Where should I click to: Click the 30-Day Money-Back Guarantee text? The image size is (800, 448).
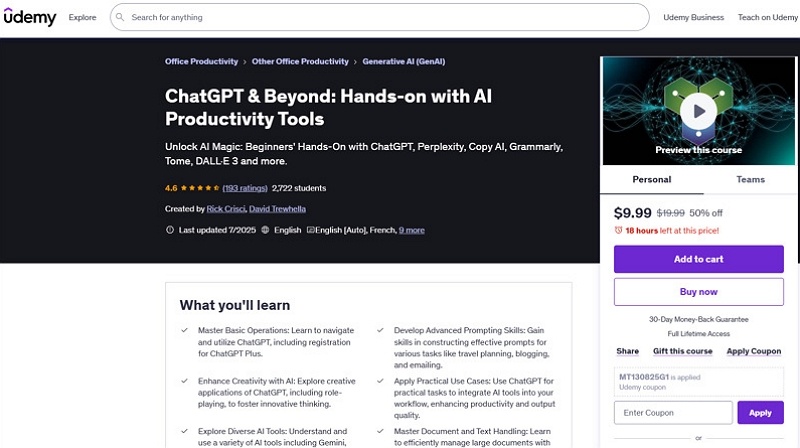(x=698, y=319)
